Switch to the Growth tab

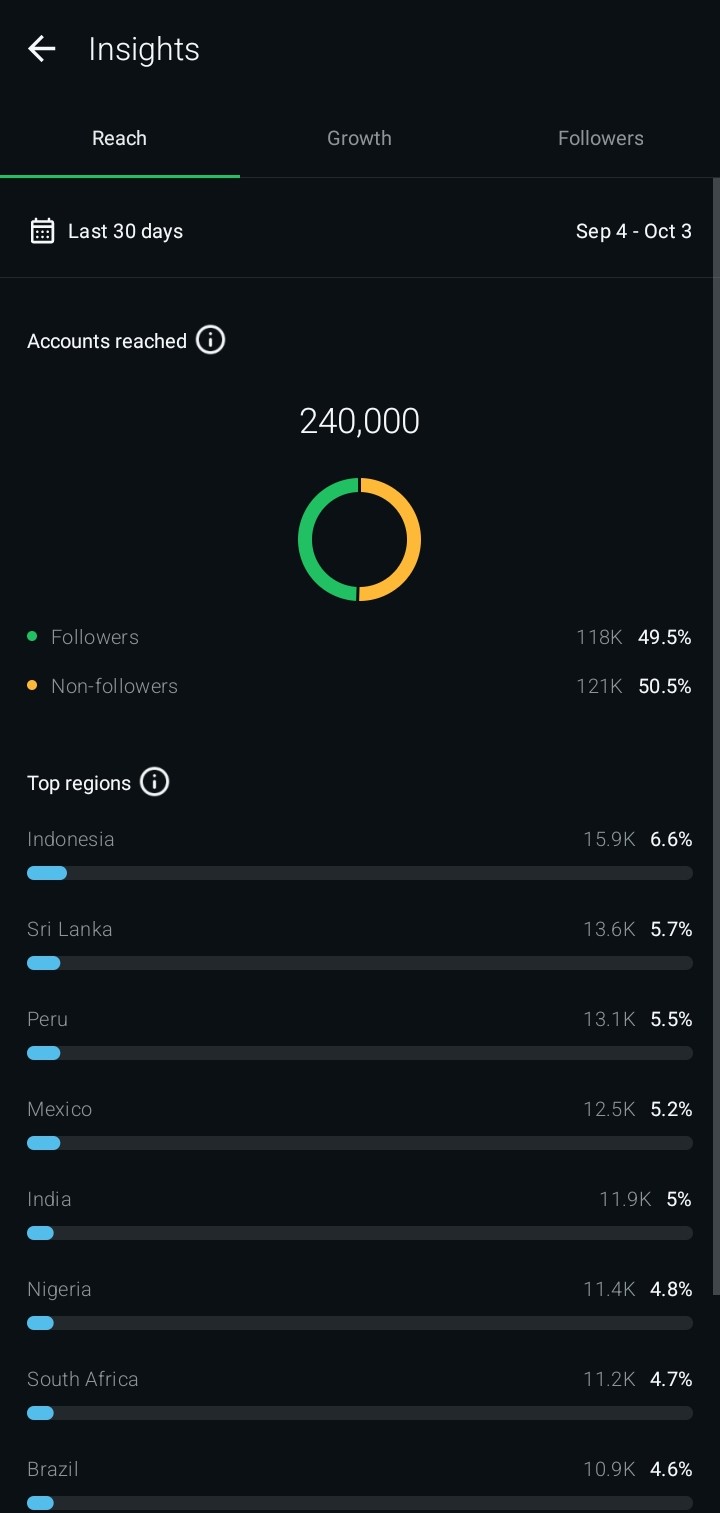359,138
